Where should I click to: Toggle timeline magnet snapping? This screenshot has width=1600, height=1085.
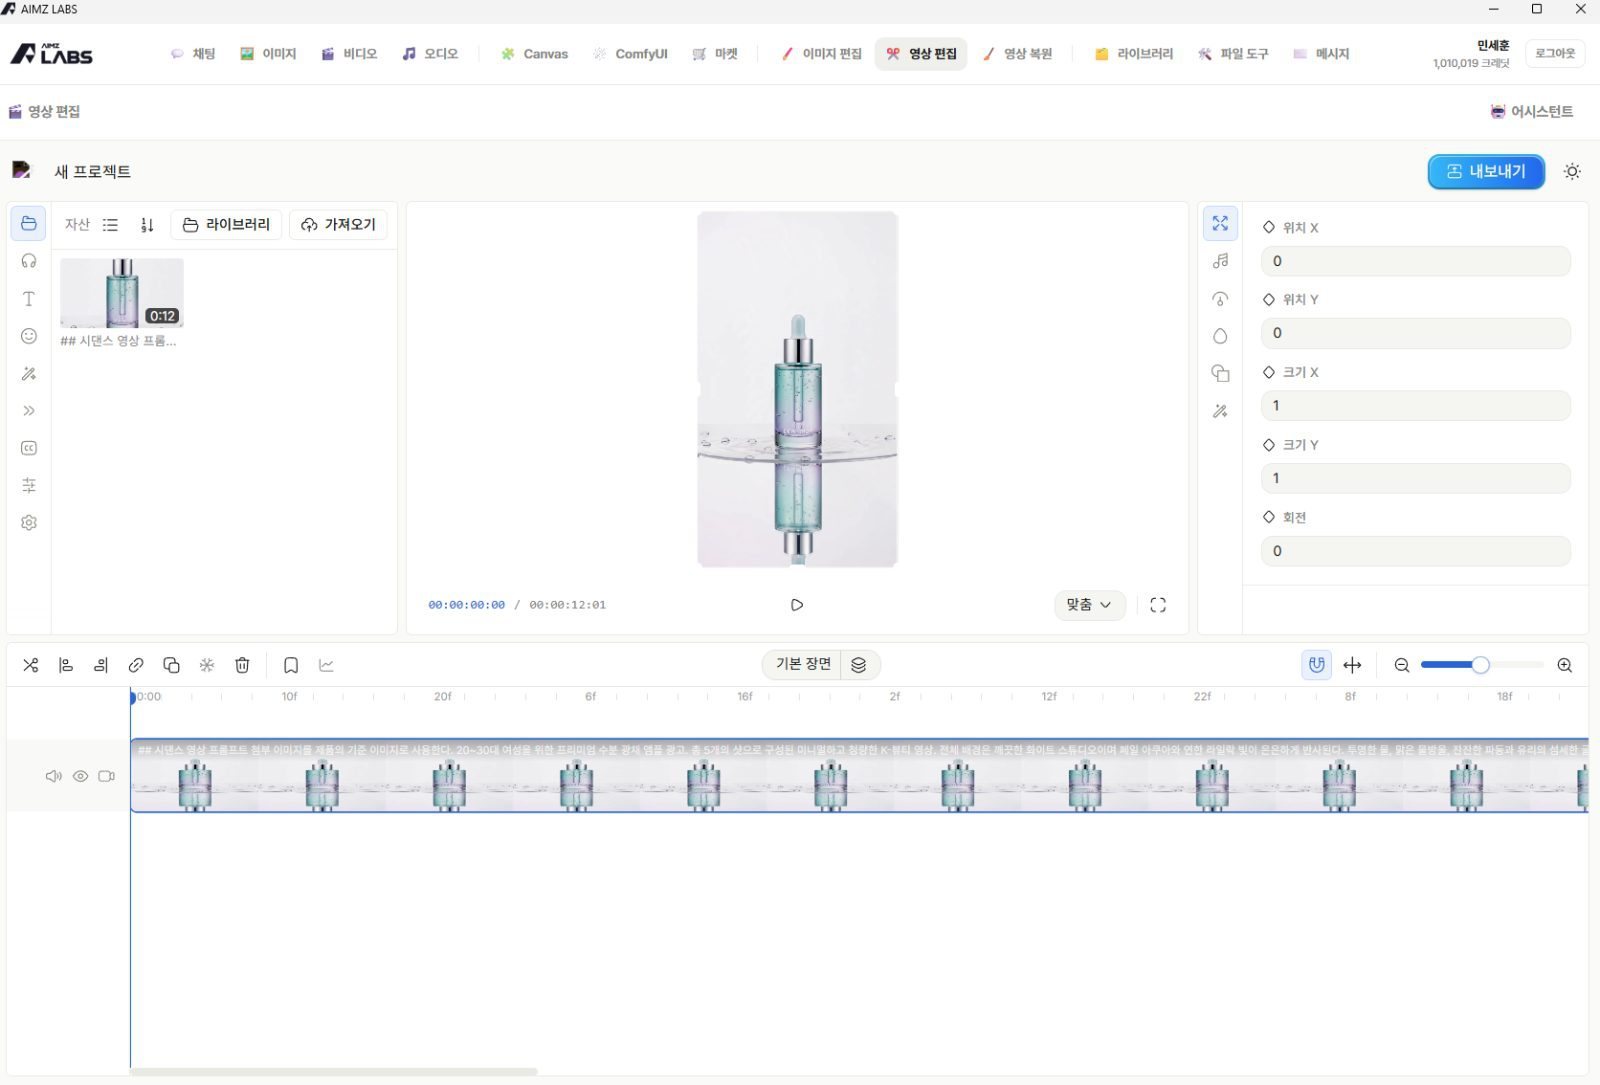click(1317, 665)
